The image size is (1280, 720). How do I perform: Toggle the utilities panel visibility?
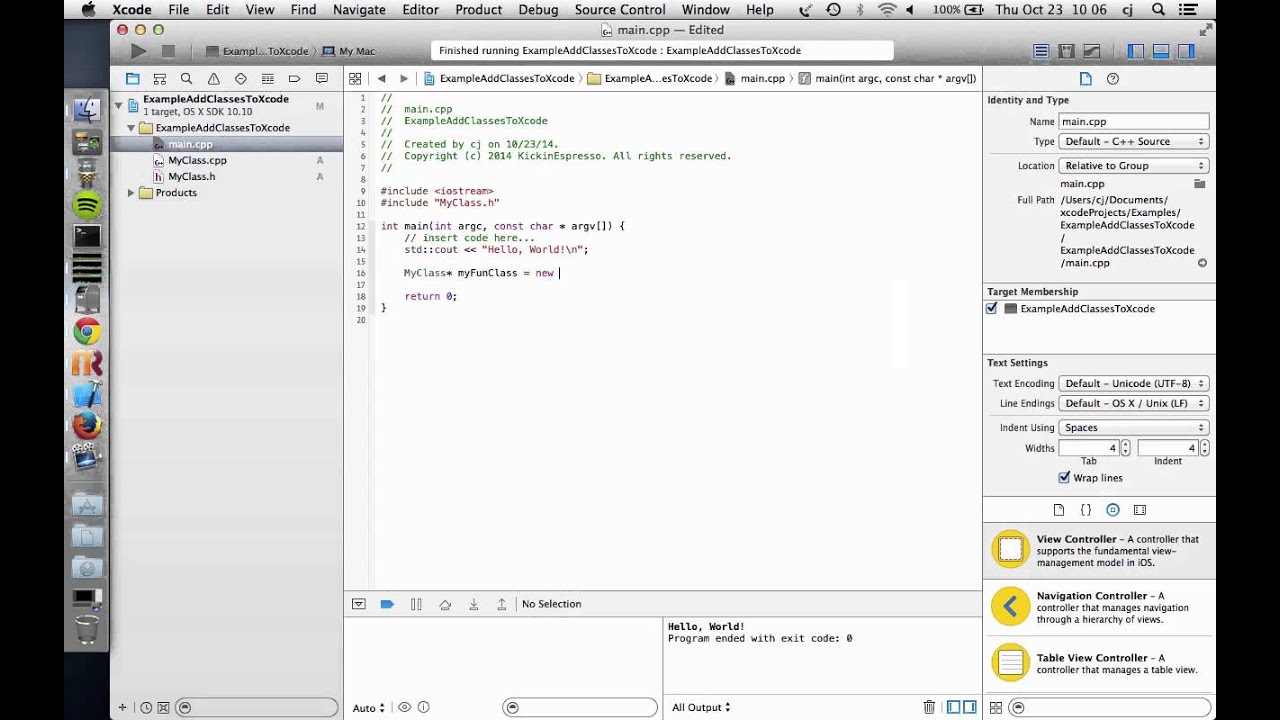pos(1186,51)
